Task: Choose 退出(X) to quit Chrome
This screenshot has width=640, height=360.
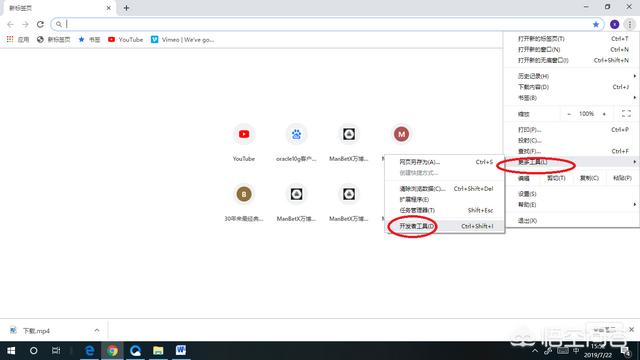Action: tap(571, 221)
